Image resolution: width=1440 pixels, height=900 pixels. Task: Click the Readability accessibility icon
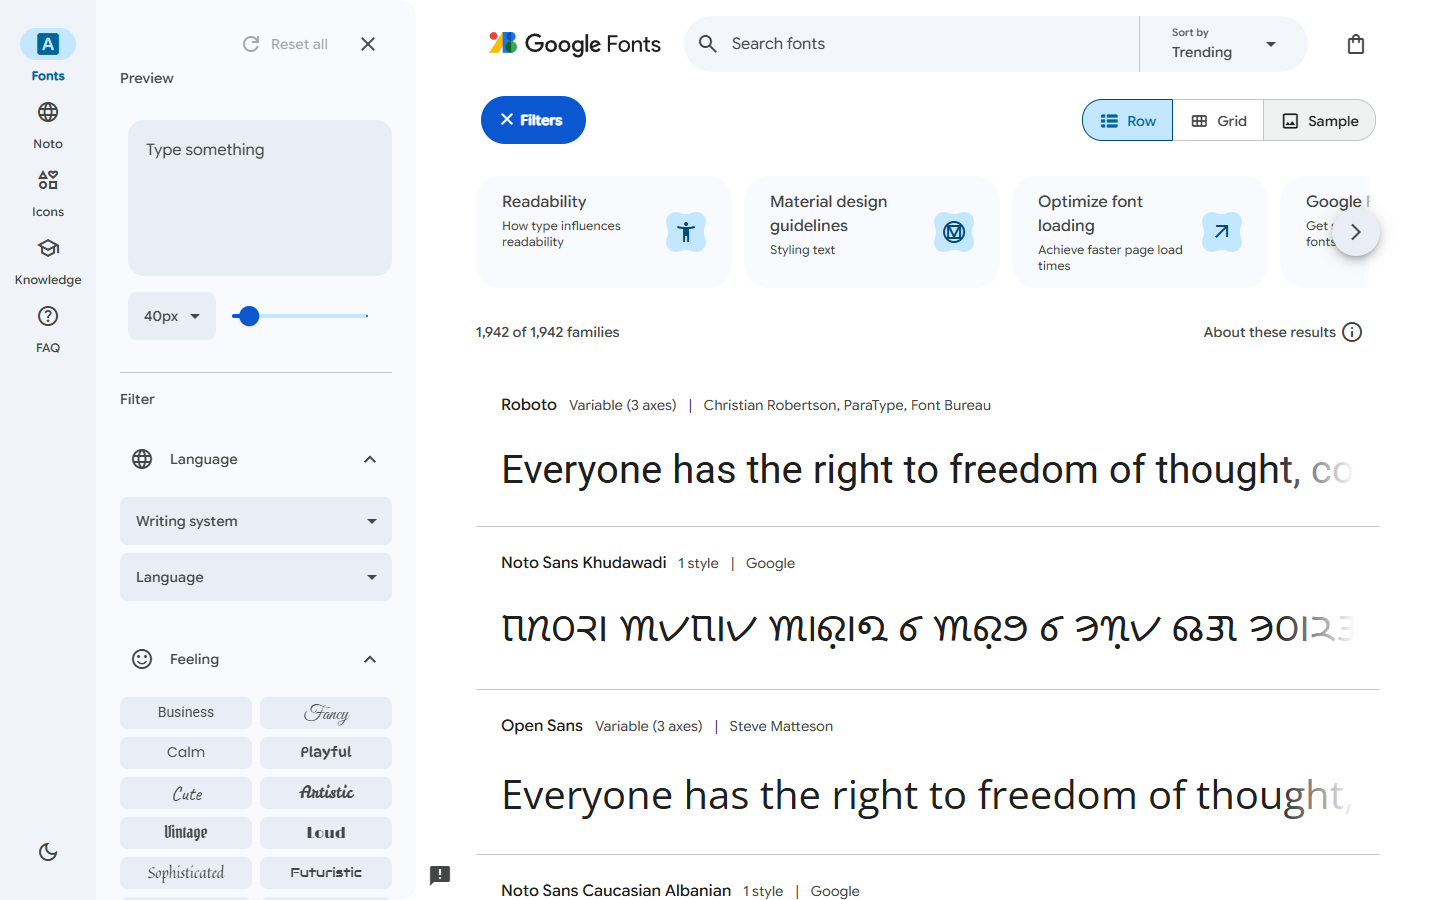[x=686, y=232]
